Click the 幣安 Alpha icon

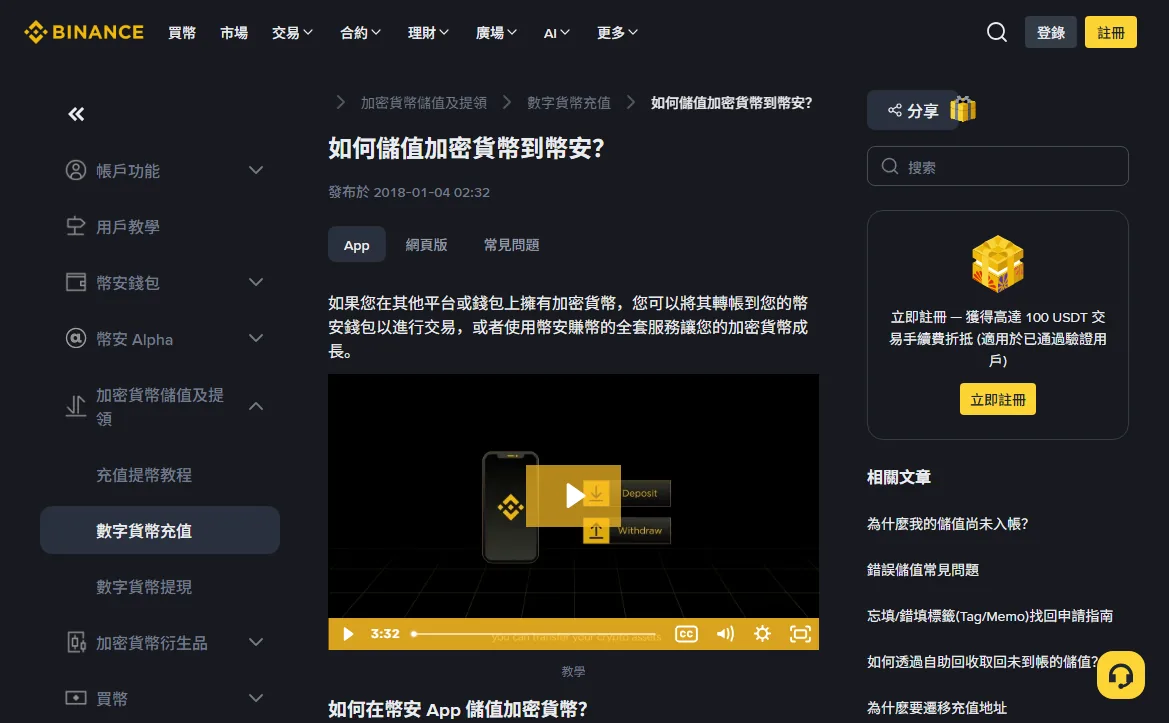pos(75,338)
